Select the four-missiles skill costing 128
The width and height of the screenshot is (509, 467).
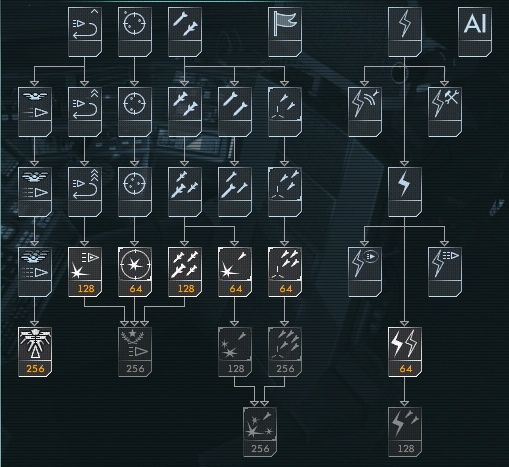[185, 272]
